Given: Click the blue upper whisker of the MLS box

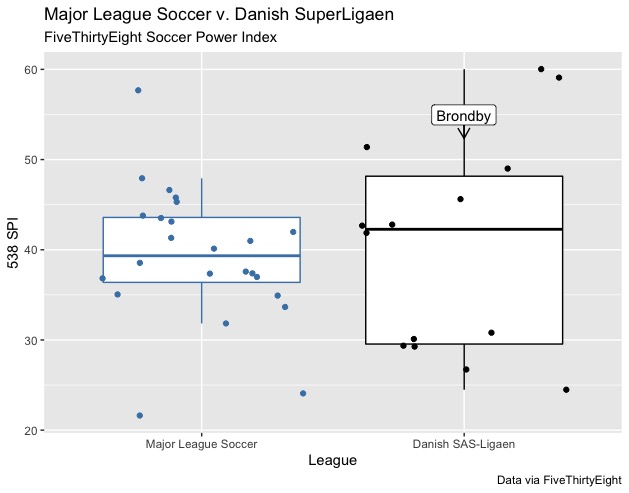Looking at the screenshot, I should coord(202,198).
